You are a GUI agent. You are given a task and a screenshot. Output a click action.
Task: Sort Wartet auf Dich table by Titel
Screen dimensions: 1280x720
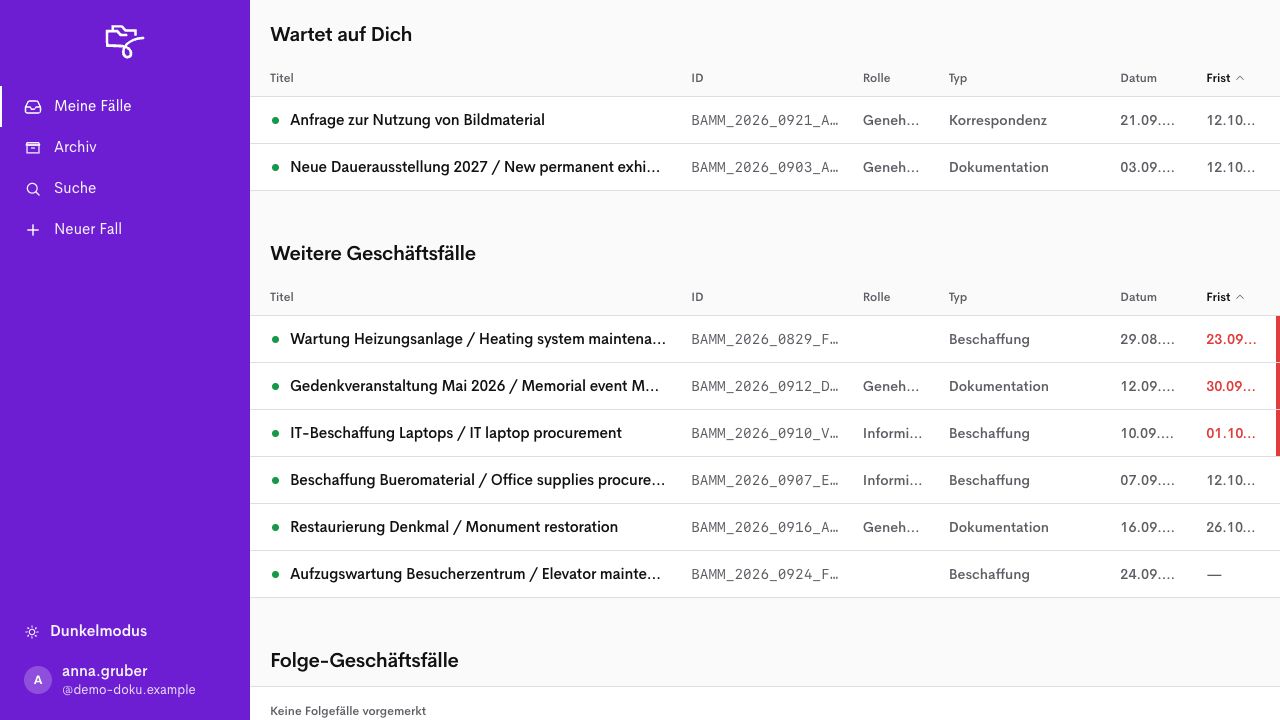pyautogui.click(x=282, y=78)
